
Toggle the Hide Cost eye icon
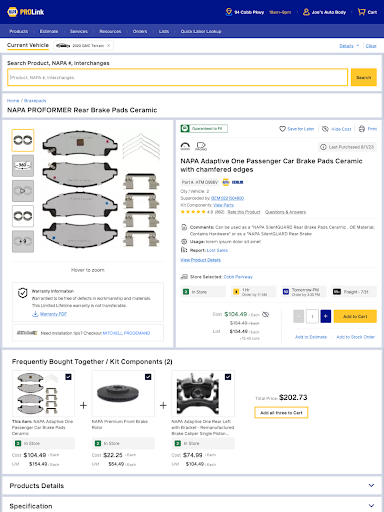(325, 129)
